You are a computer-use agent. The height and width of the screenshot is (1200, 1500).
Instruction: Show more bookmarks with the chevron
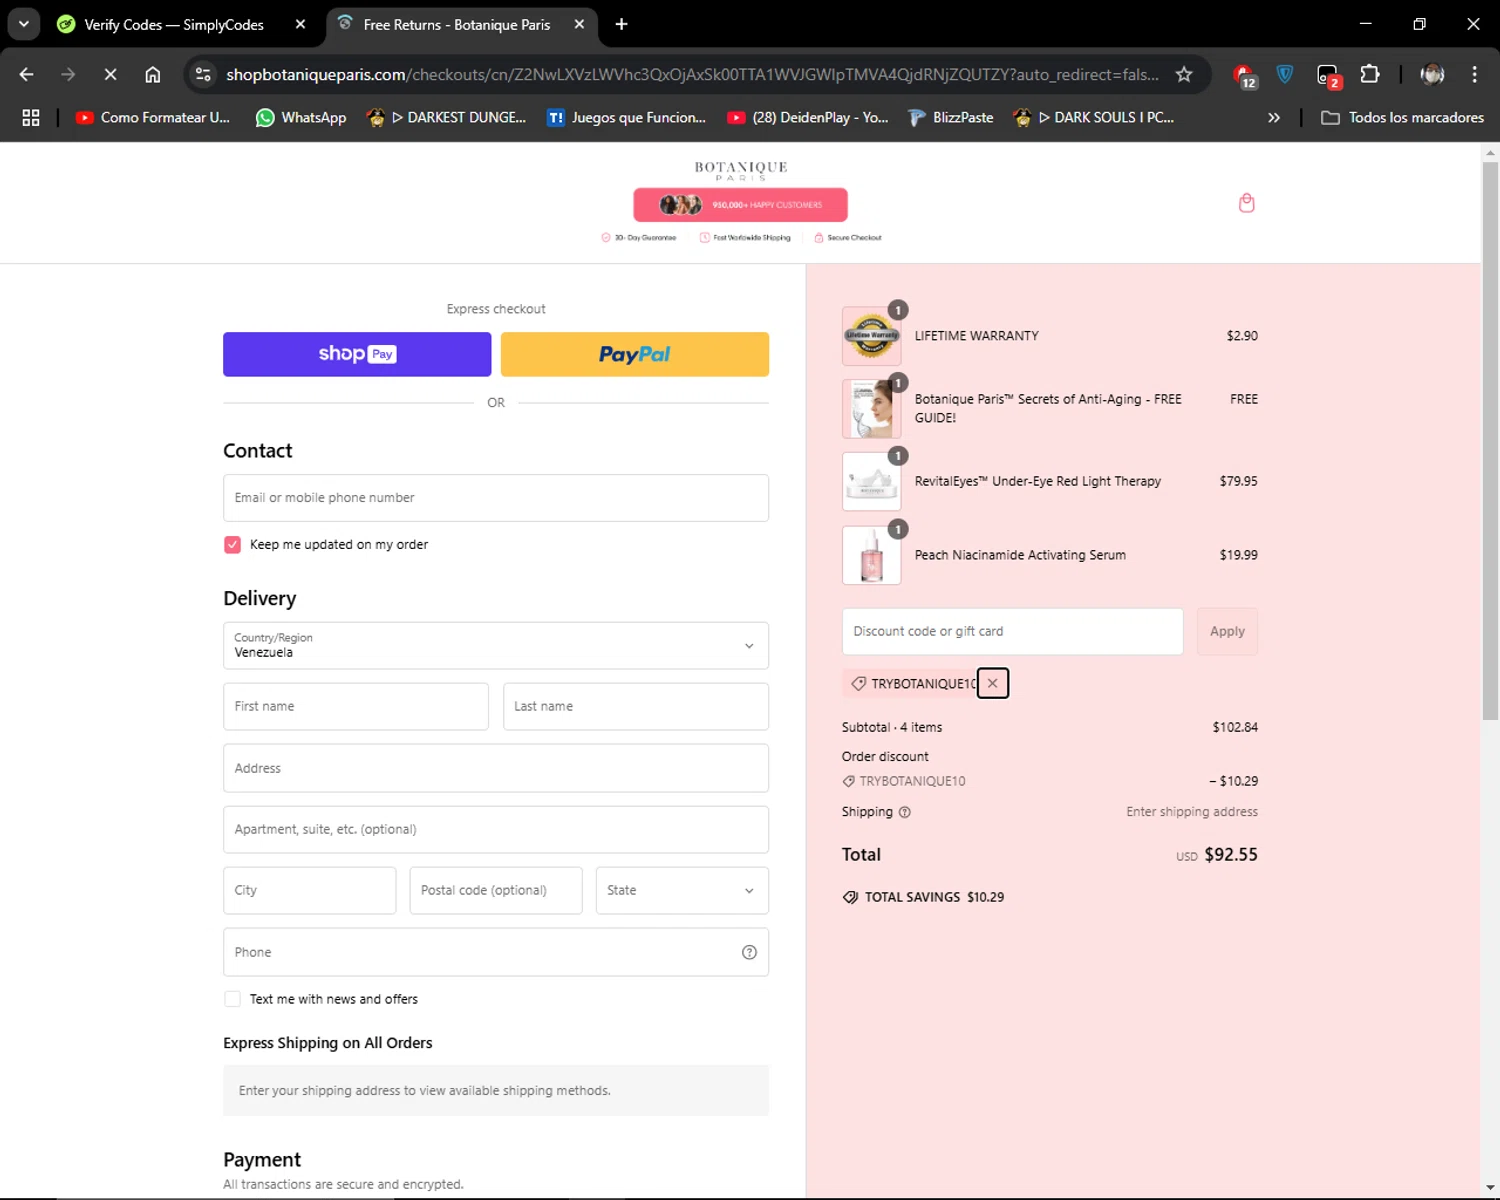[x=1274, y=117]
